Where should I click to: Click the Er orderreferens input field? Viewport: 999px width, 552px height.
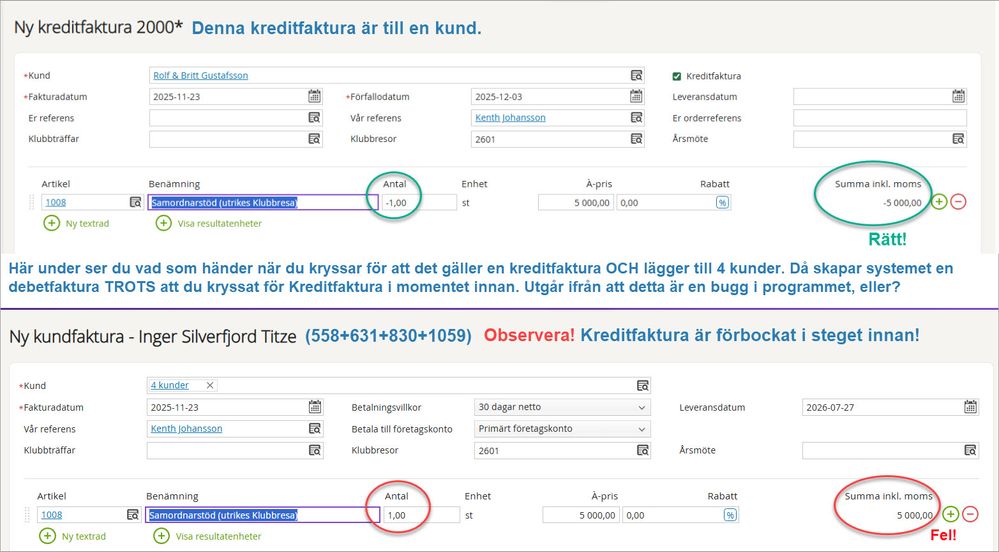(x=879, y=118)
